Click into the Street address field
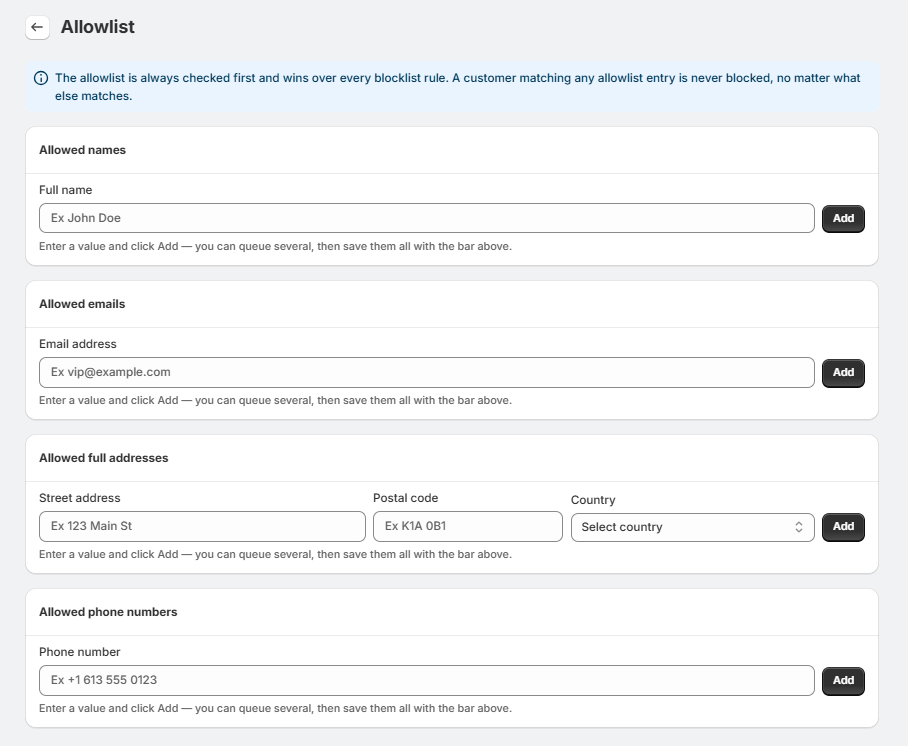 click(x=202, y=526)
